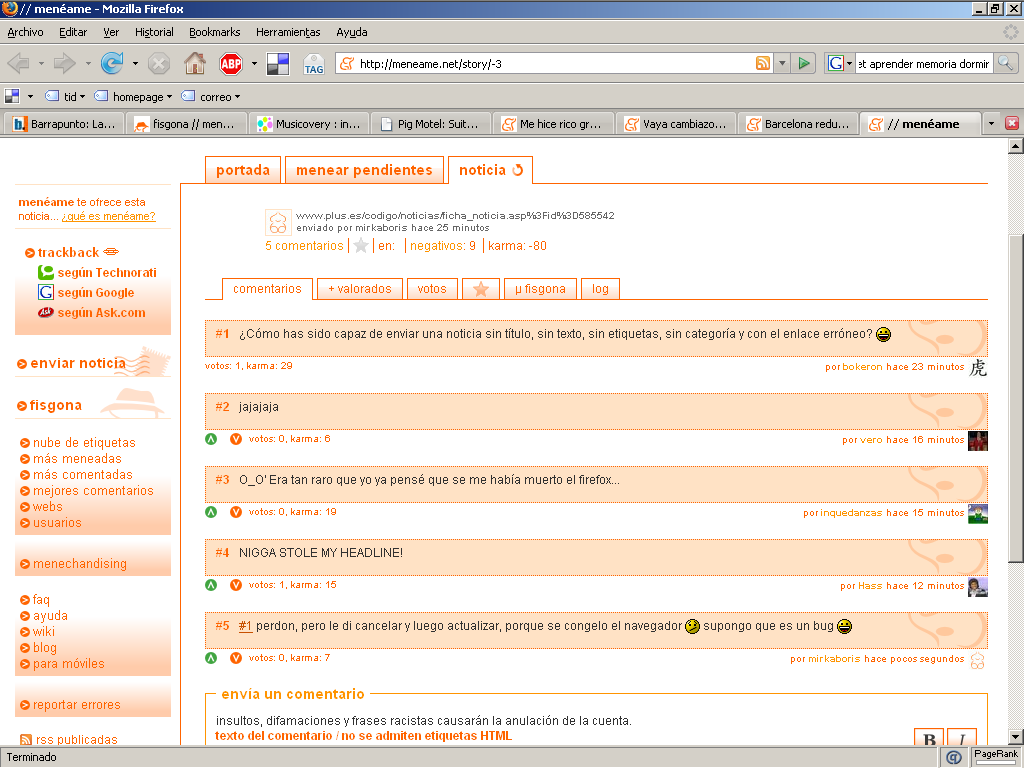Toggle the favorite star beside 5 comentarios
The image size is (1024, 768).
[x=361, y=246]
